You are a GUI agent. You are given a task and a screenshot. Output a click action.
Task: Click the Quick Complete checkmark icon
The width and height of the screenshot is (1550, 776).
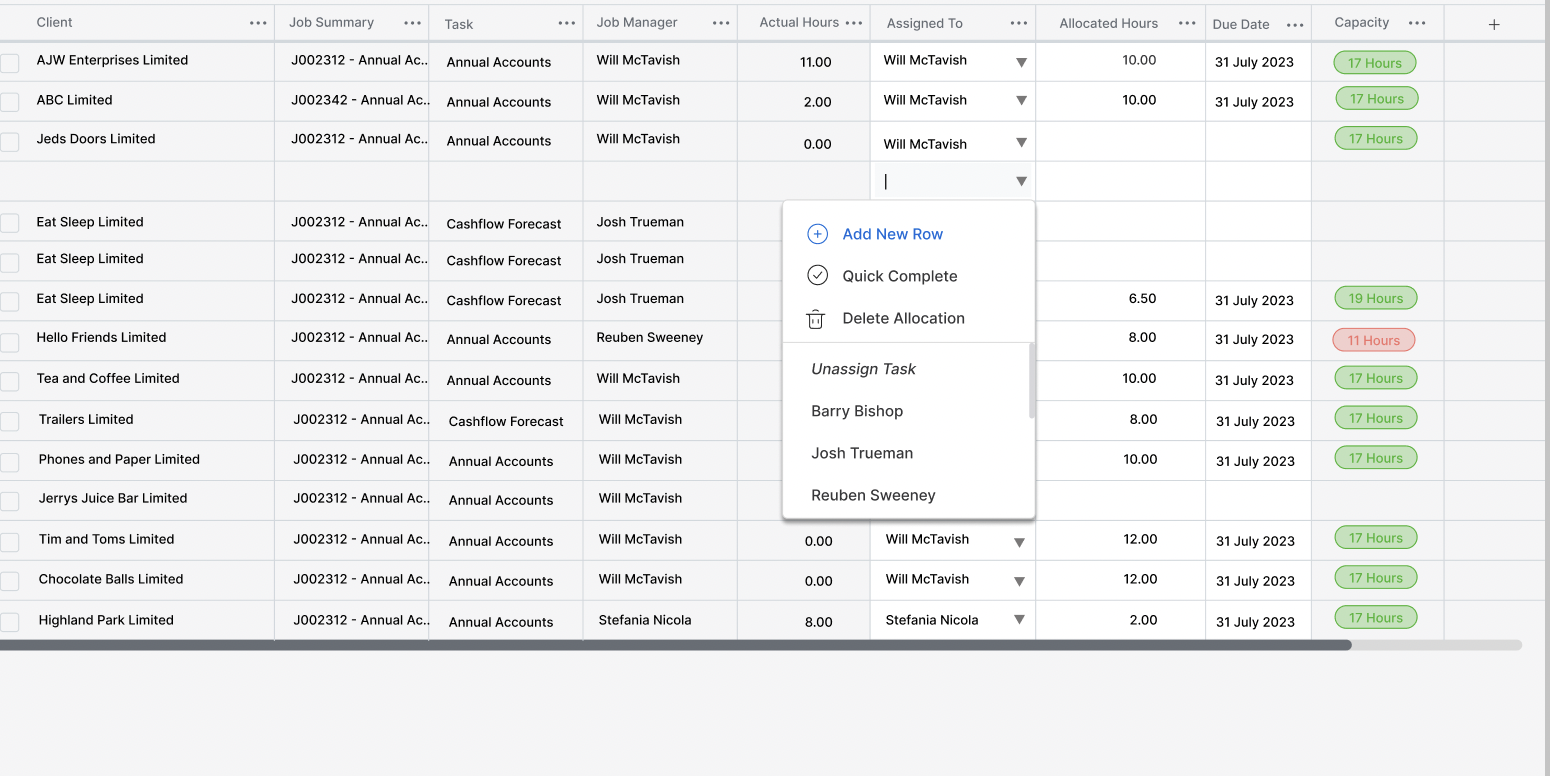(817, 275)
